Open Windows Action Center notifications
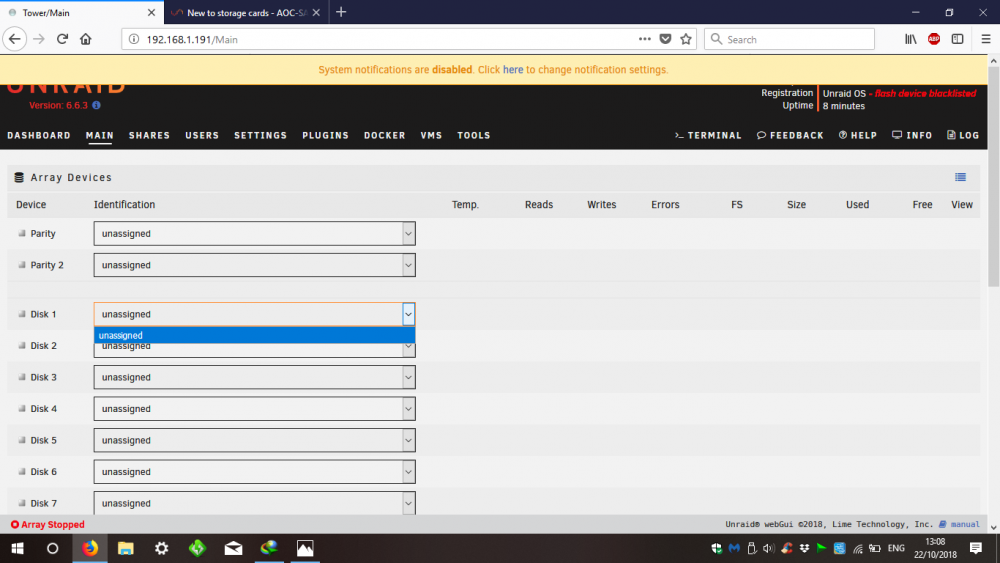The width and height of the screenshot is (1000, 563). click(x=976, y=548)
